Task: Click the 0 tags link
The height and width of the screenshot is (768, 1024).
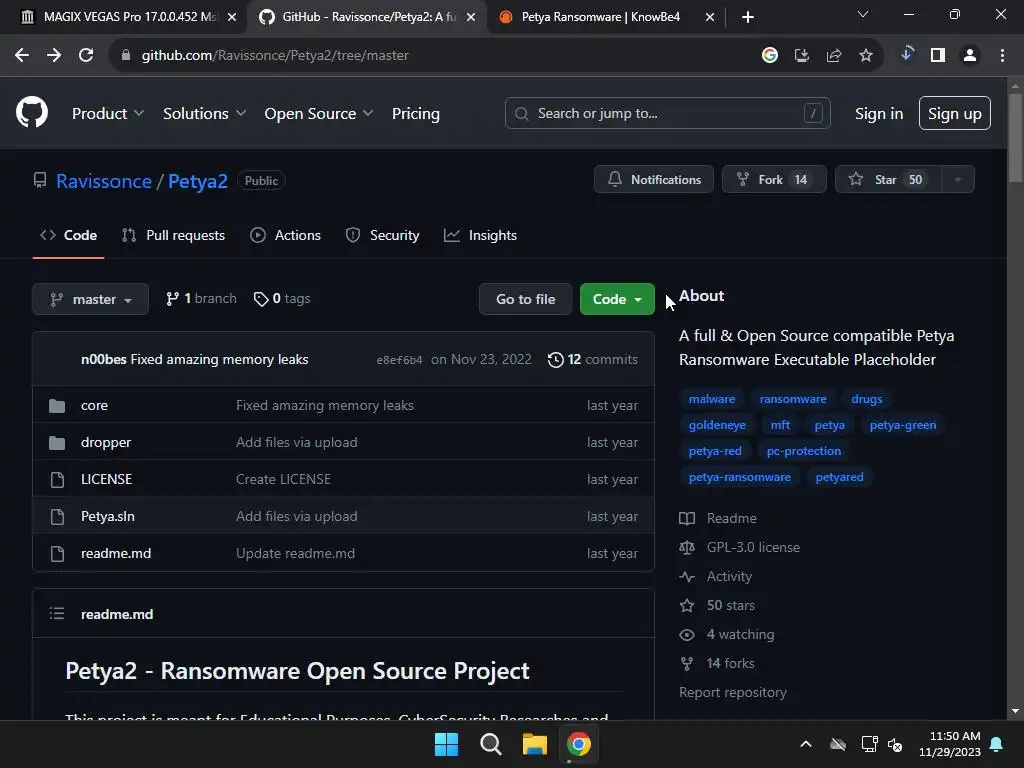Action: point(282,298)
